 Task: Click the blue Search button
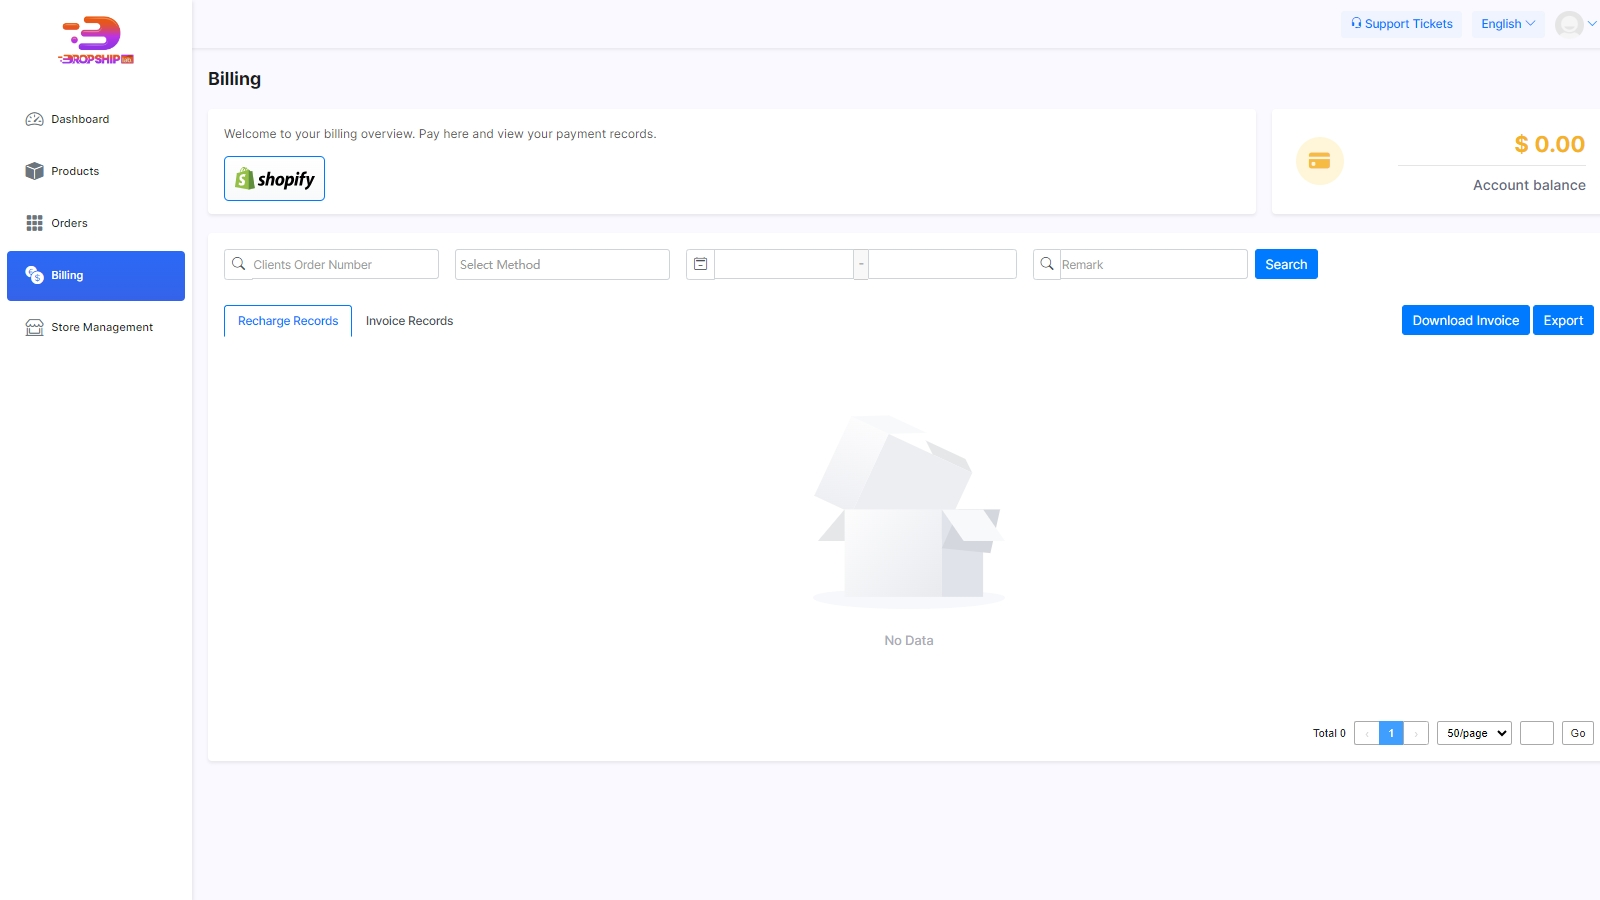1286,264
